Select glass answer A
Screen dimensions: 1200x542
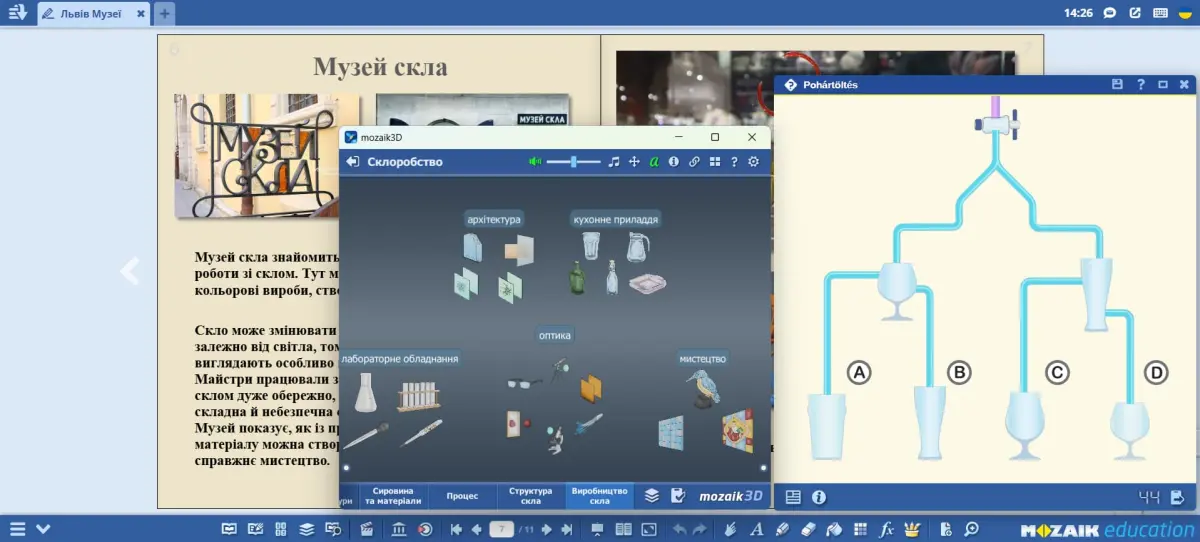click(x=858, y=373)
